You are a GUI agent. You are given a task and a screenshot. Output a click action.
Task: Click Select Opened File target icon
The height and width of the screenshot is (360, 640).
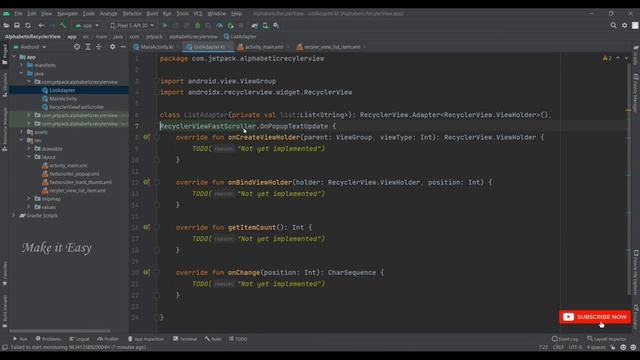click(77, 47)
